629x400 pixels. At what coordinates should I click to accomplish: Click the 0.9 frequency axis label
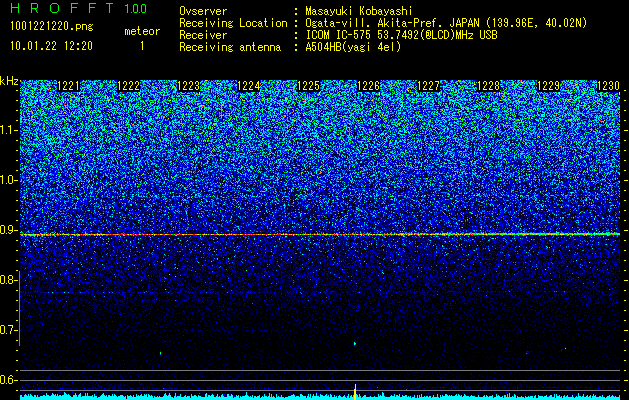[x=8, y=230]
